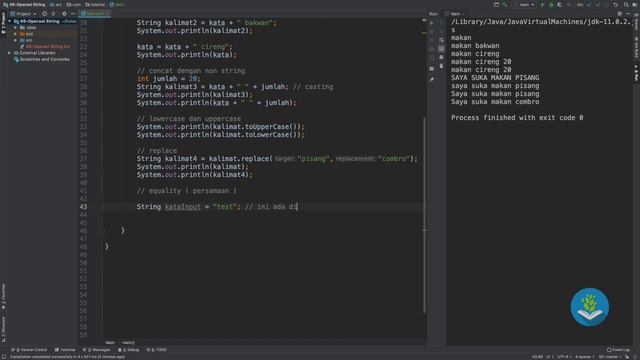640x360 pixels.
Task: Click main() breadcrumb below editor
Action: coord(129,342)
